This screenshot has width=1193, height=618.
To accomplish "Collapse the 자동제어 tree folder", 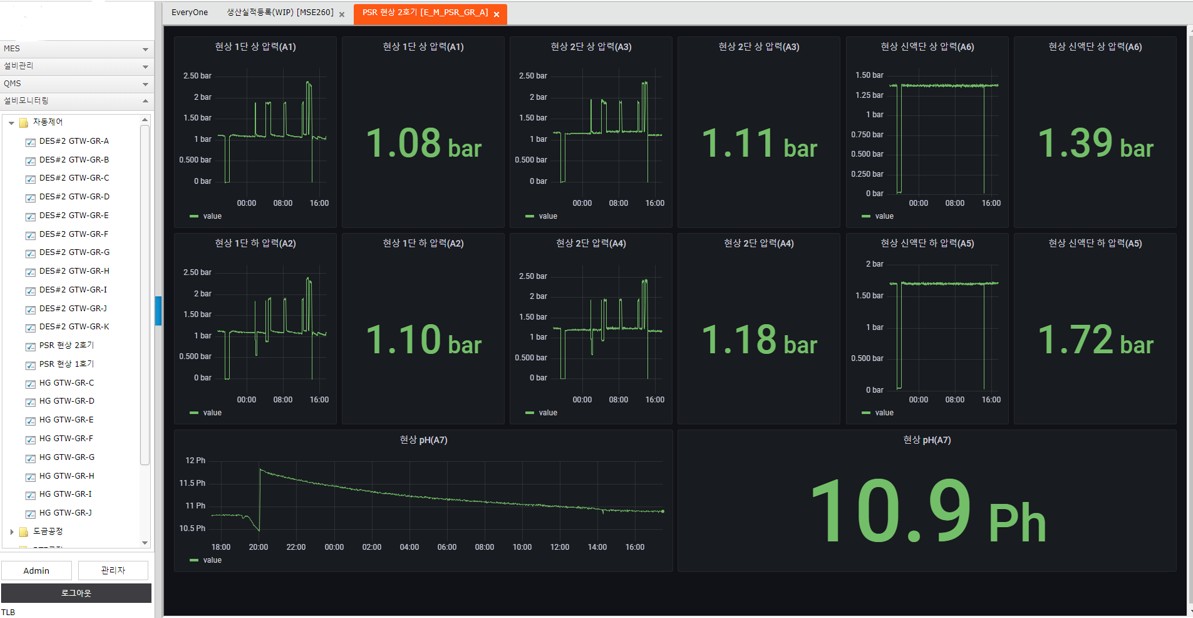I will coord(11,123).
